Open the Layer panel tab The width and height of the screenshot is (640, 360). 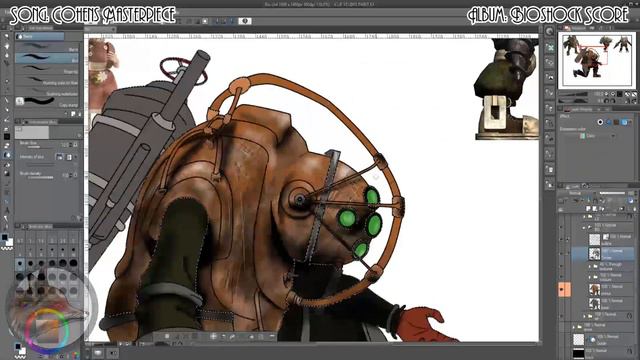[573, 186]
